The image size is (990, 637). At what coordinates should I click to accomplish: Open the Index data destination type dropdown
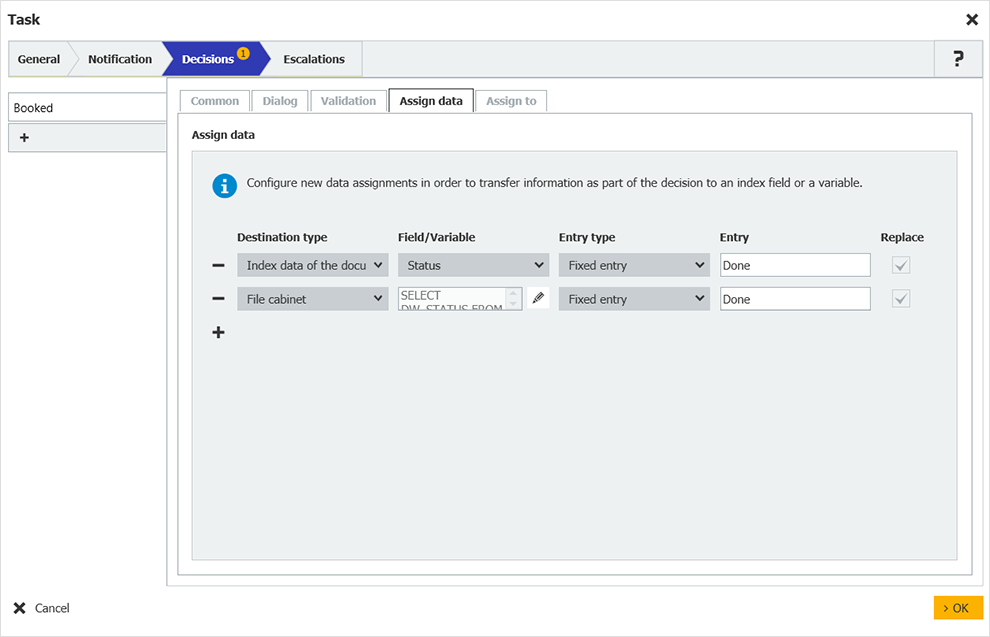point(312,264)
